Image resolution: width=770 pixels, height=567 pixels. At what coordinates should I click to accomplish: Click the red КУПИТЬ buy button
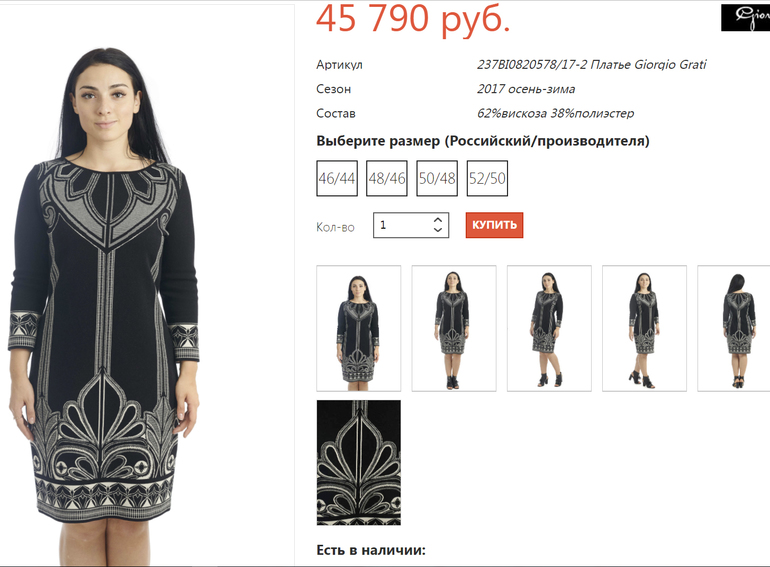click(495, 225)
